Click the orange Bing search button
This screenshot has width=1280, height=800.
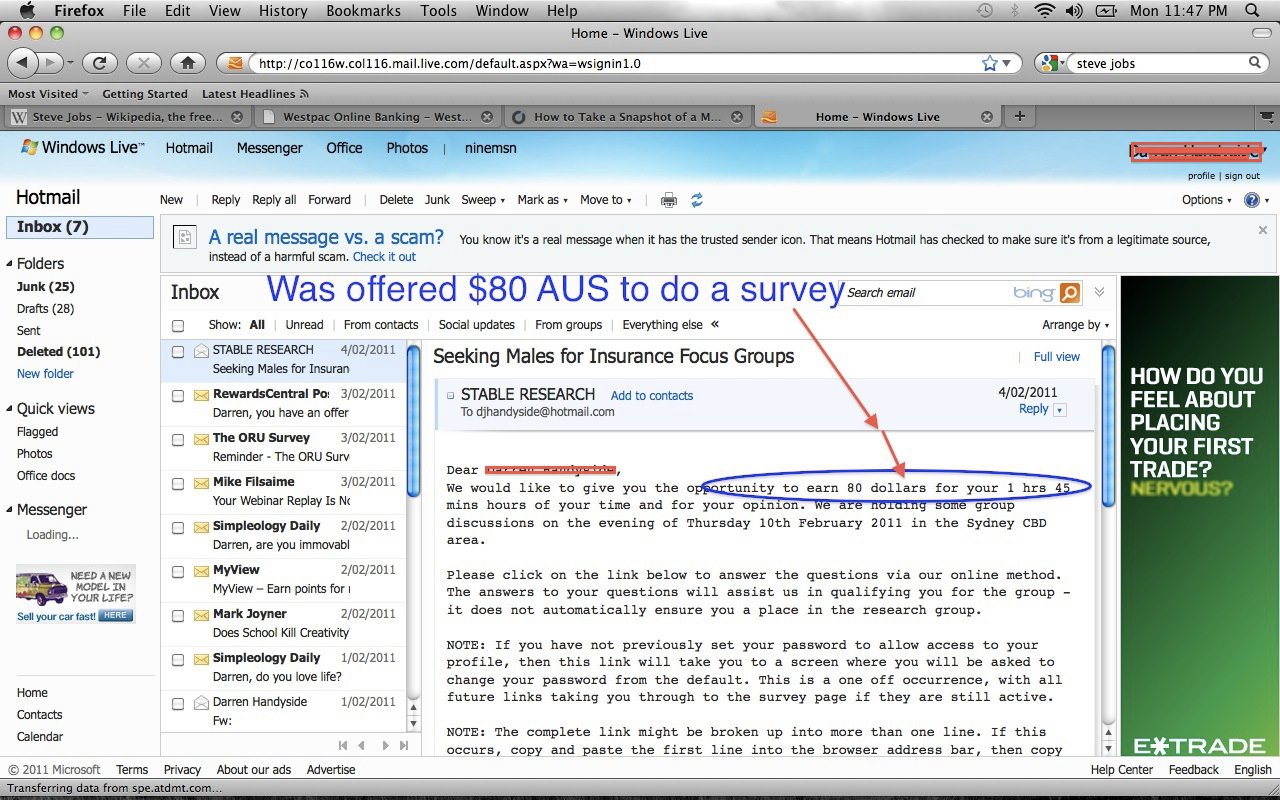coord(1070,293)
